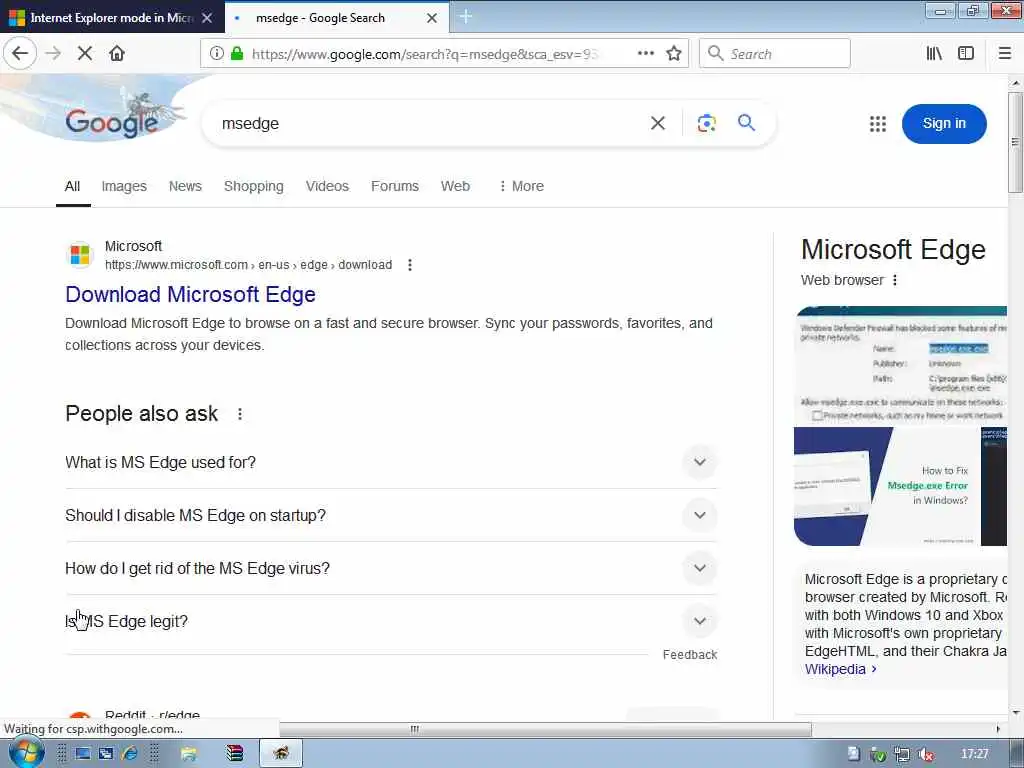Clear the Google search box text
The width and height of the screenshot is (1024, 768).
tap(658, 123)
